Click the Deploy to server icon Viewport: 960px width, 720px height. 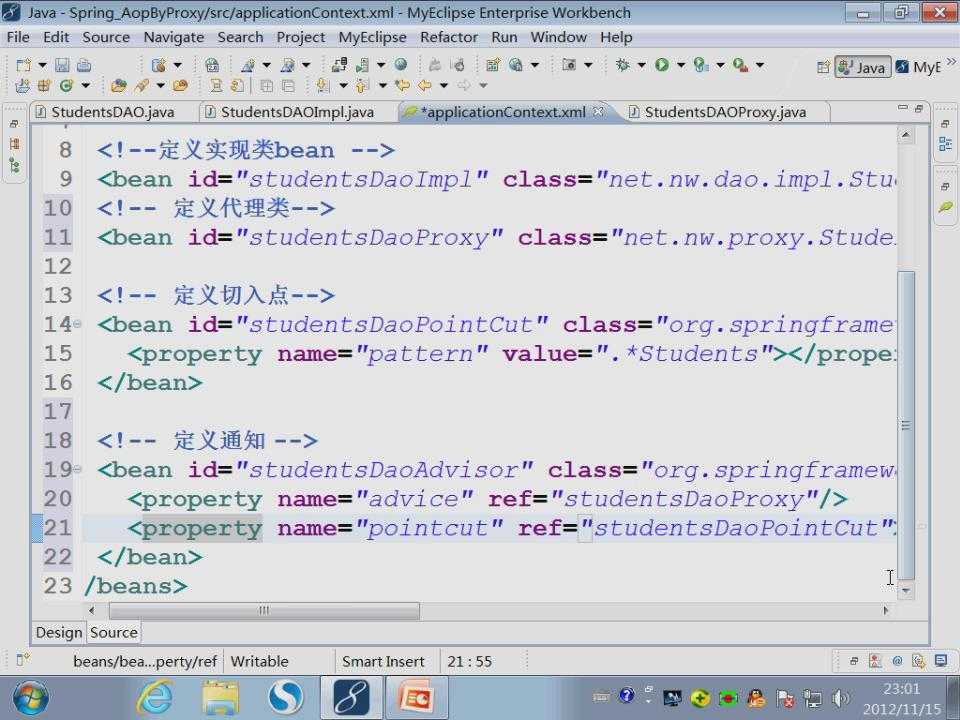pos(339,64)
